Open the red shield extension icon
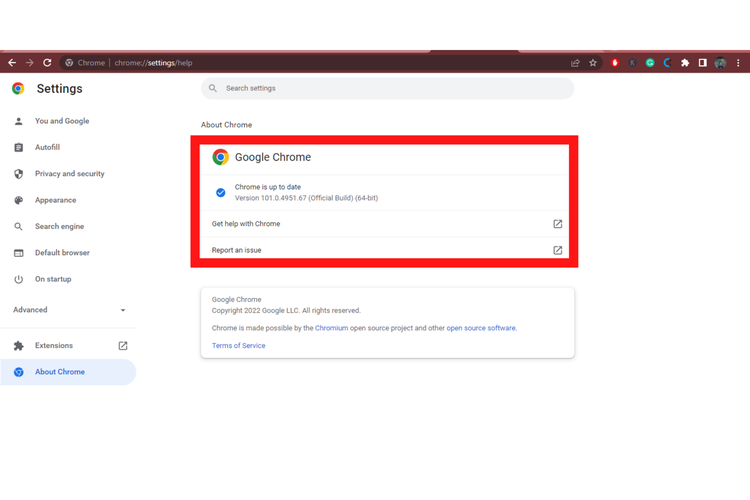 615,63
